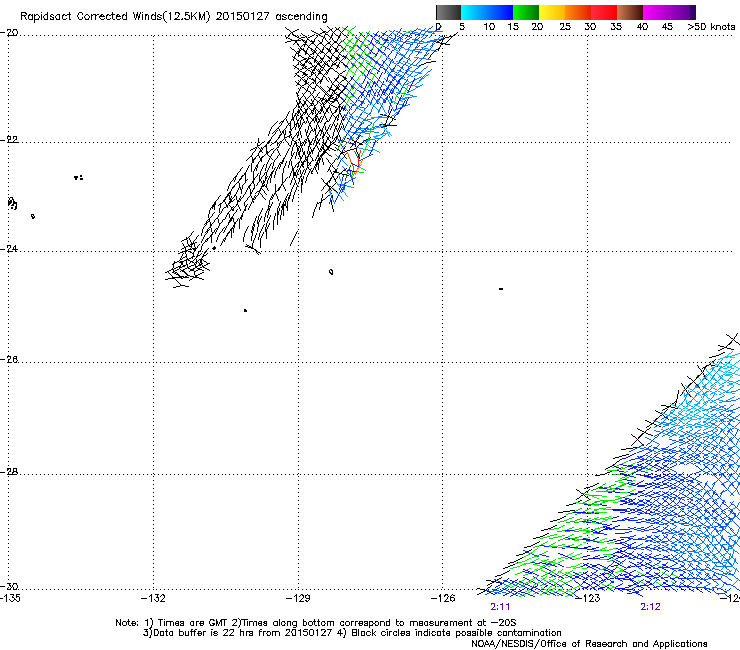The image size is (740, 650).
Task: Click the '-28' latitude axis label
Action: point(9,471)
